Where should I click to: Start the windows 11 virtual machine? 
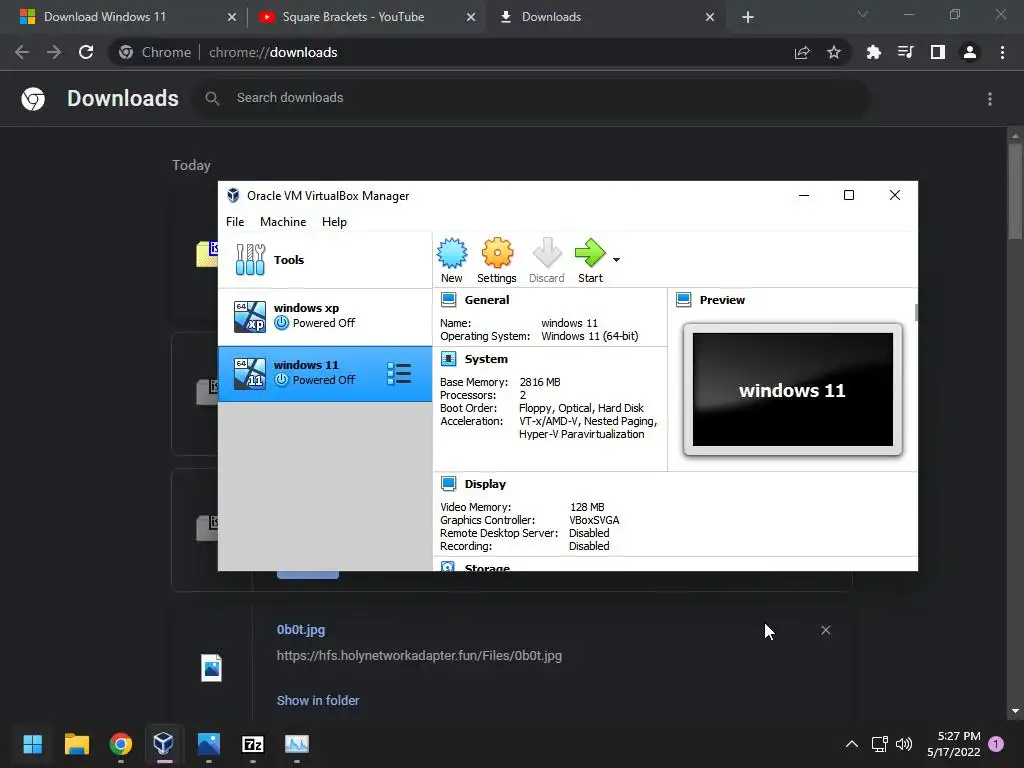590,261
